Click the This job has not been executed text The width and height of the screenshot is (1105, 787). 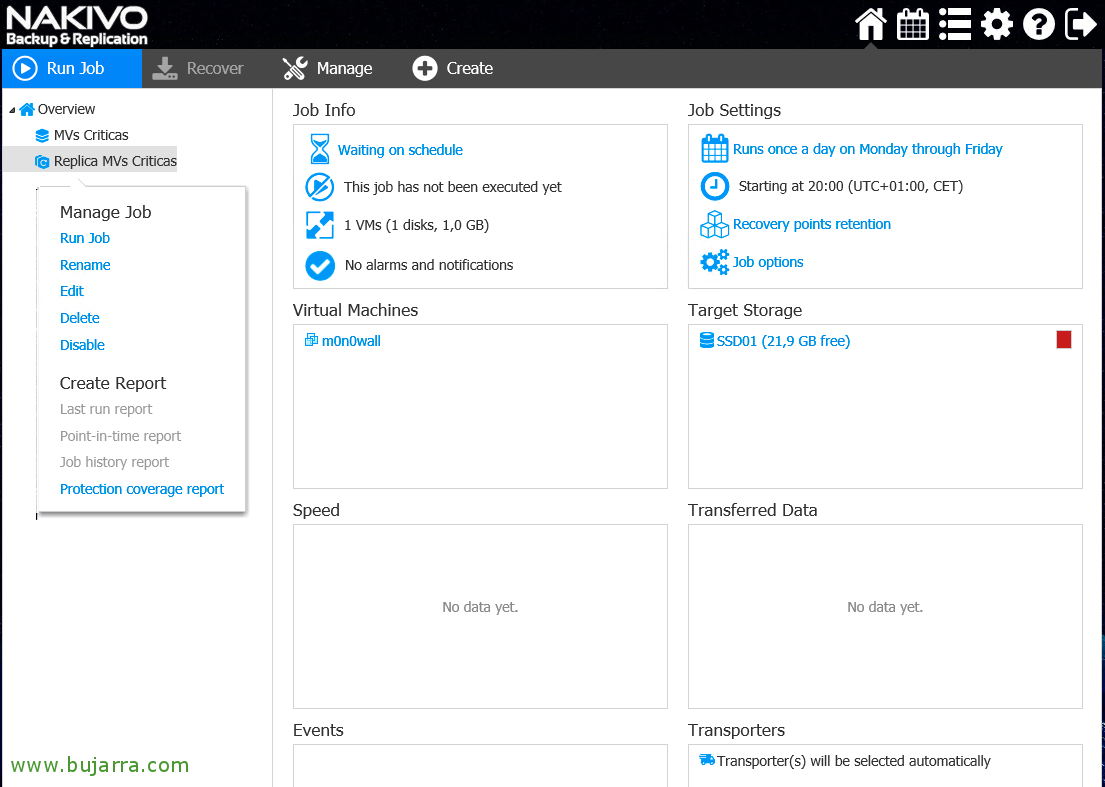pyautogui.click(x=453, y=187)
